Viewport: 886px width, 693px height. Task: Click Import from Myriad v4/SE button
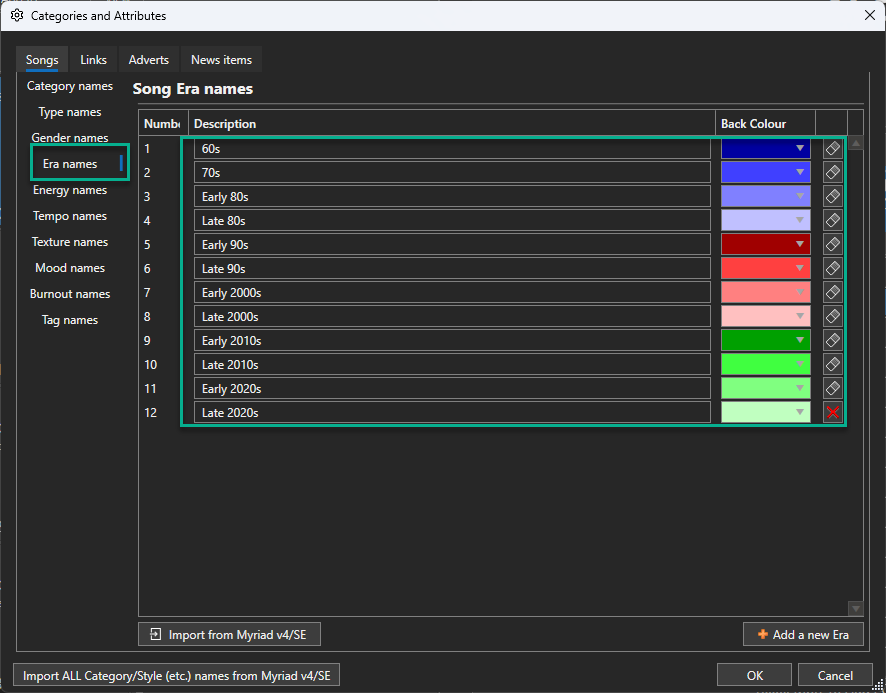[x=229, y=634]
